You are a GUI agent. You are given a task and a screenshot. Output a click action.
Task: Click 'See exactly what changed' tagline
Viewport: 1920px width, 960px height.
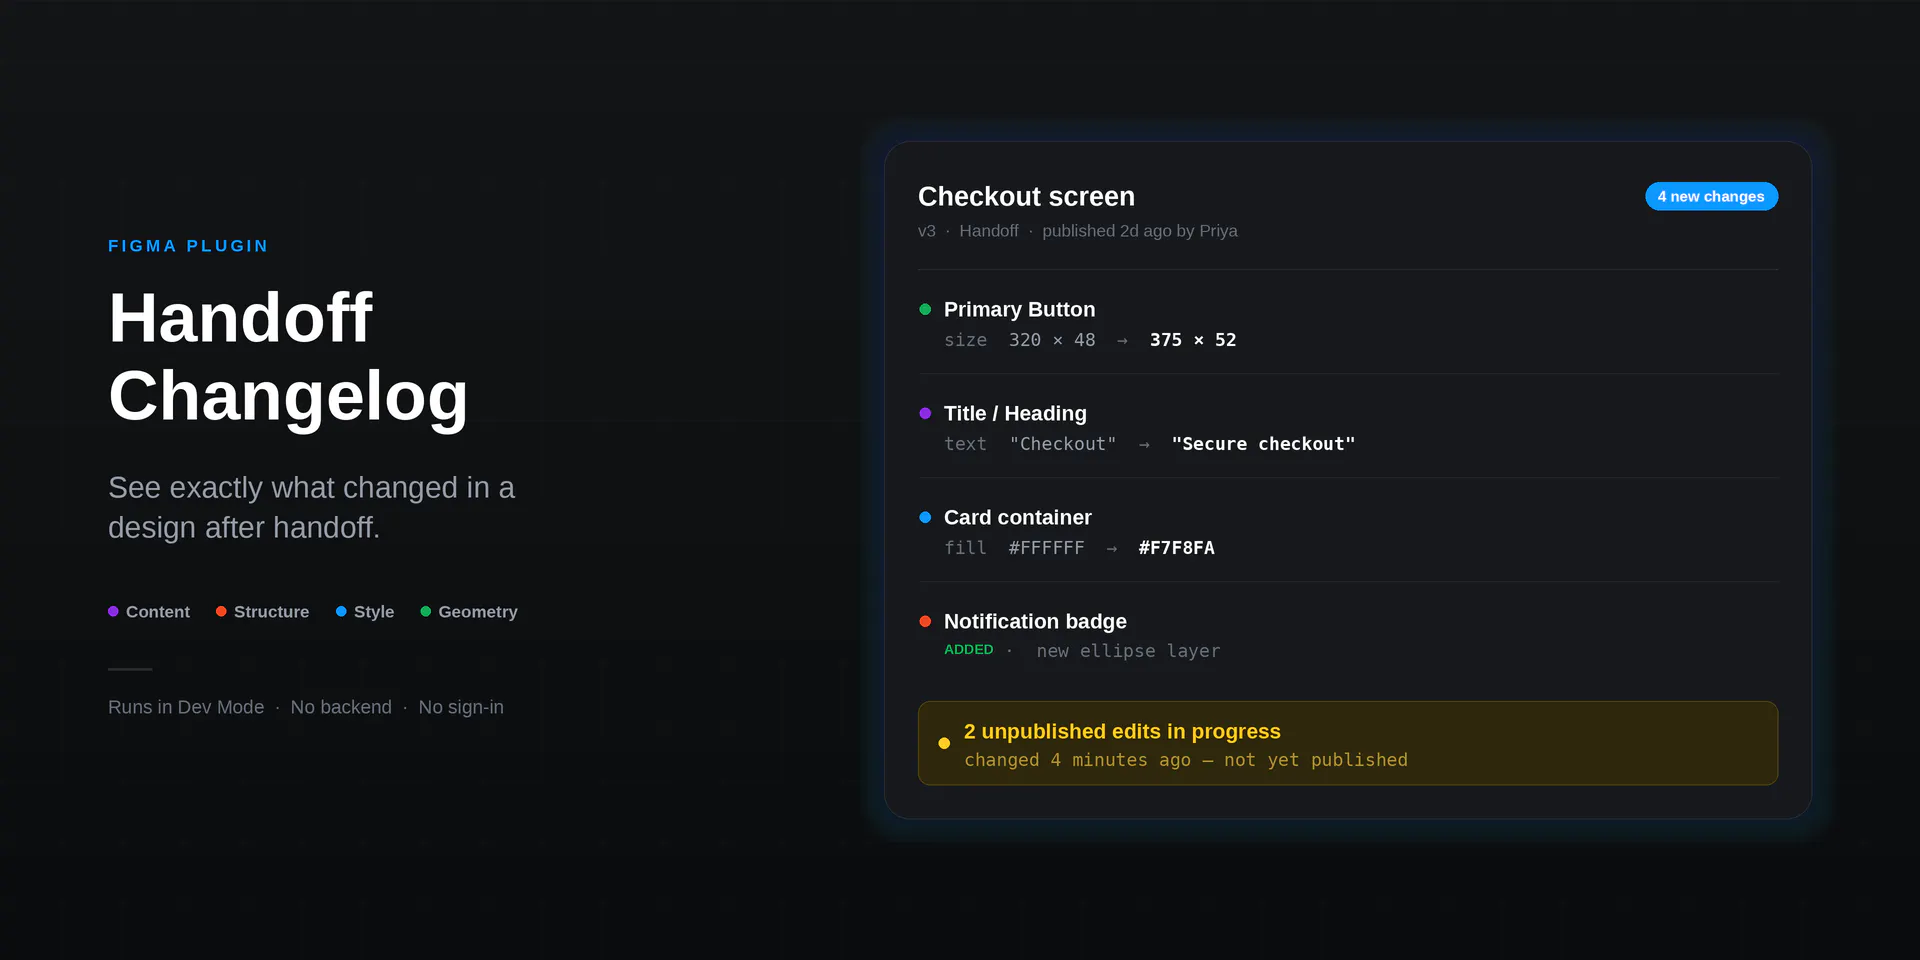(x=311, y=508)
